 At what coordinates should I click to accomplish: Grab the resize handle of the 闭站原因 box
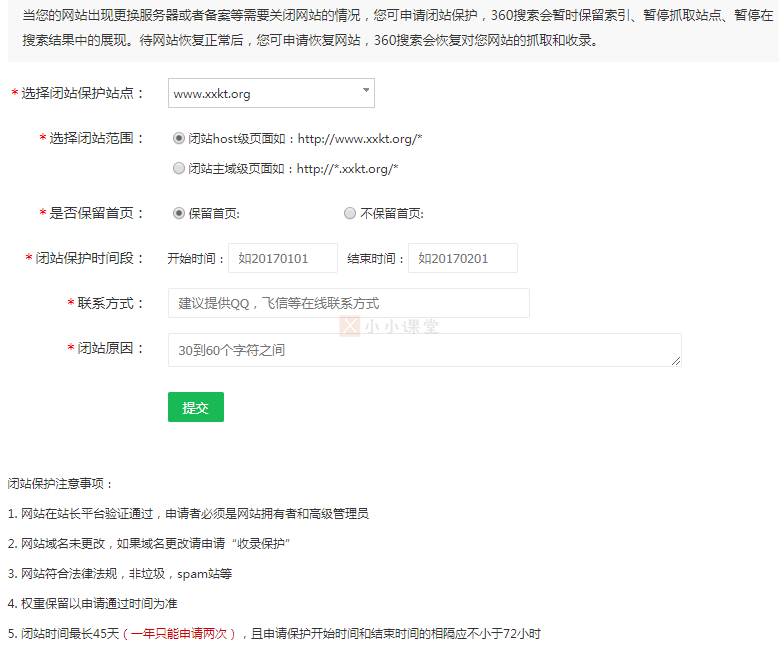point(676,361)
